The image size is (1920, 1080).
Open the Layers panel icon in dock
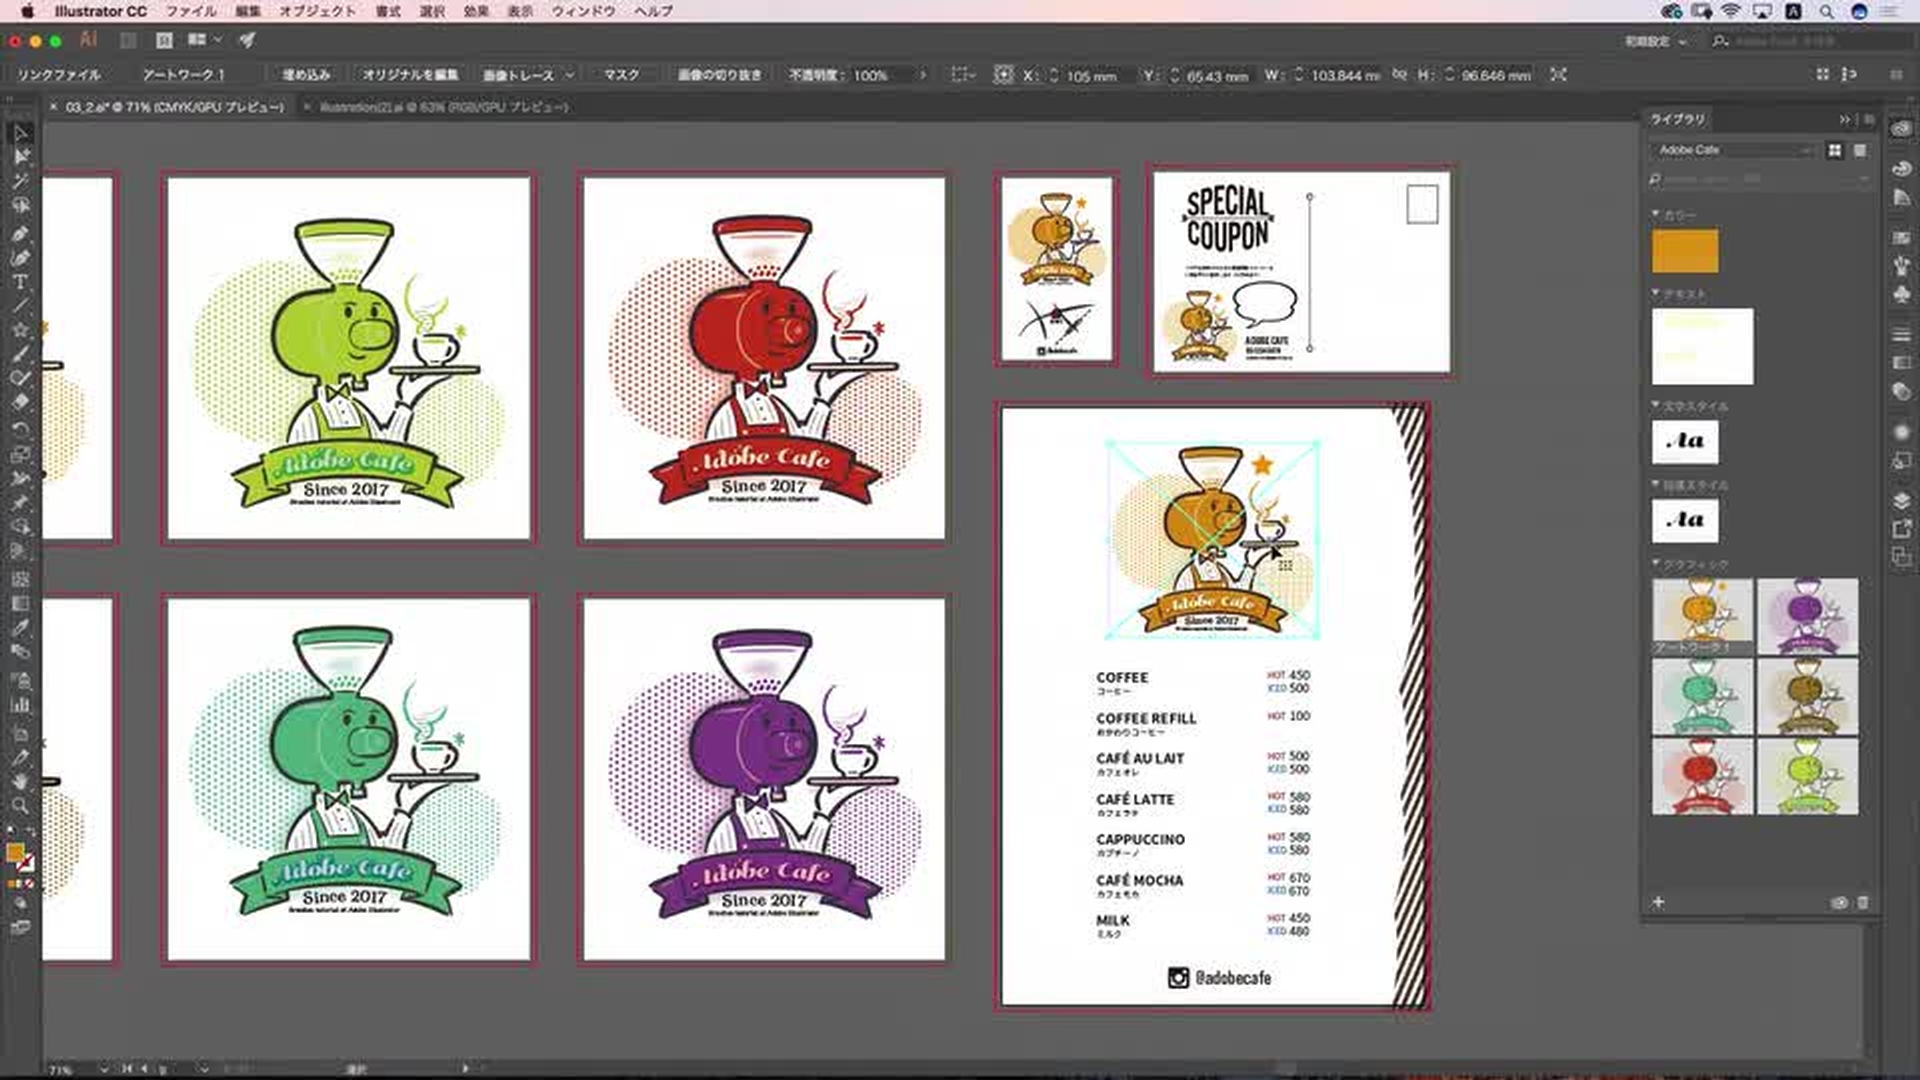(x=1901, y=500)
